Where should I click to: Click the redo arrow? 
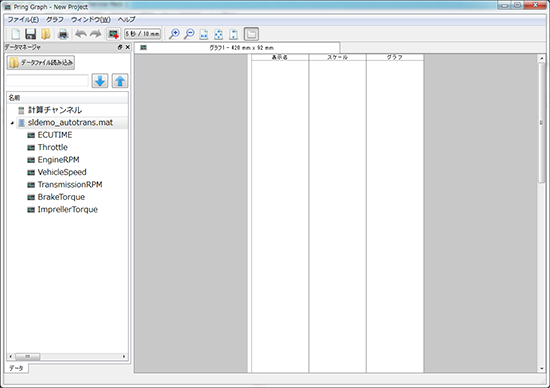tap(95, 34)
